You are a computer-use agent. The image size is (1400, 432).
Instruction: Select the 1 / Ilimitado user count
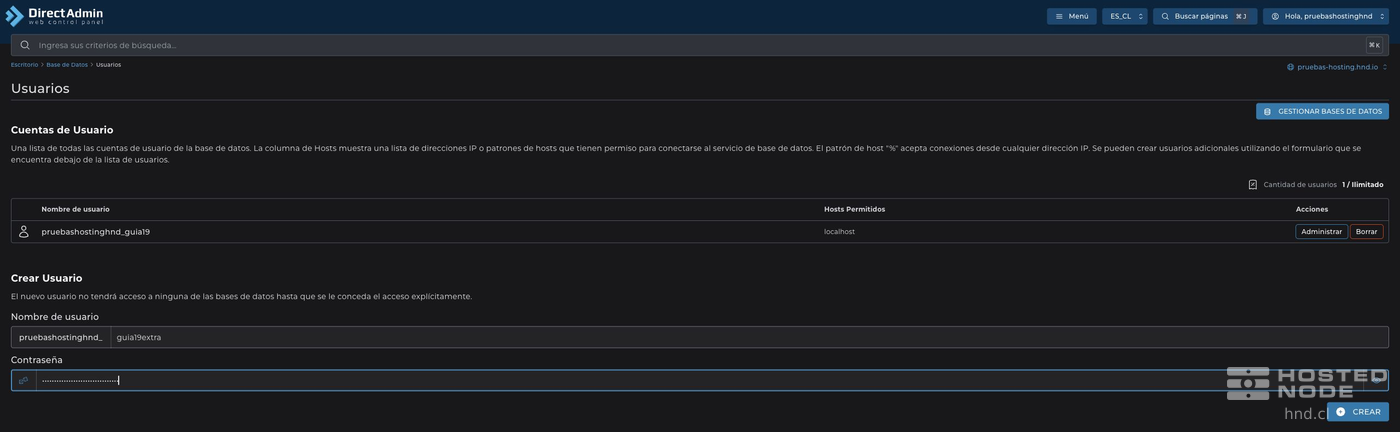click(1363, 185)
